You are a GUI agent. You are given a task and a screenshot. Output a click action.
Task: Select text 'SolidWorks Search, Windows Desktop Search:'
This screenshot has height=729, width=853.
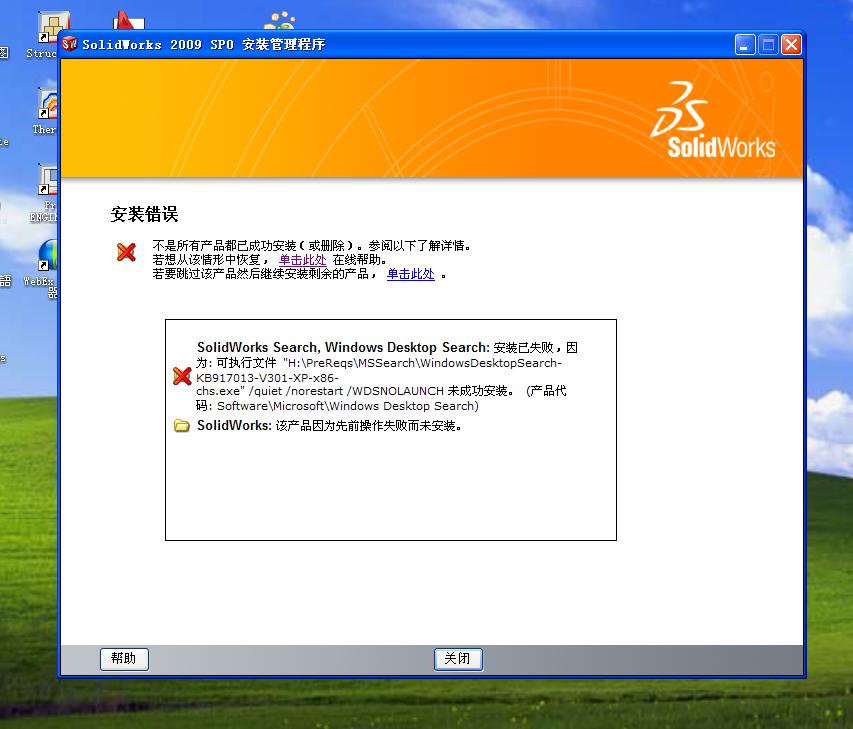coord(343,347)
